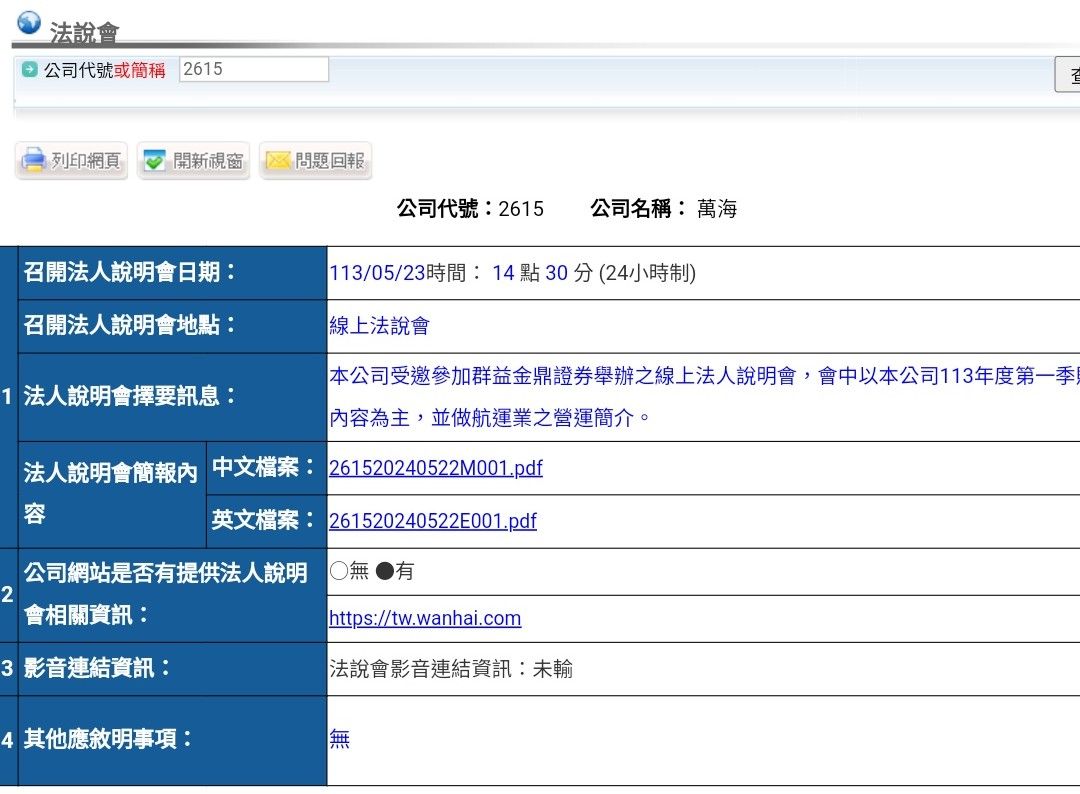Click the 召開法人說明會日期 header cell
This screenshot has width=1080, height=794.
click(x=131, y=272)
